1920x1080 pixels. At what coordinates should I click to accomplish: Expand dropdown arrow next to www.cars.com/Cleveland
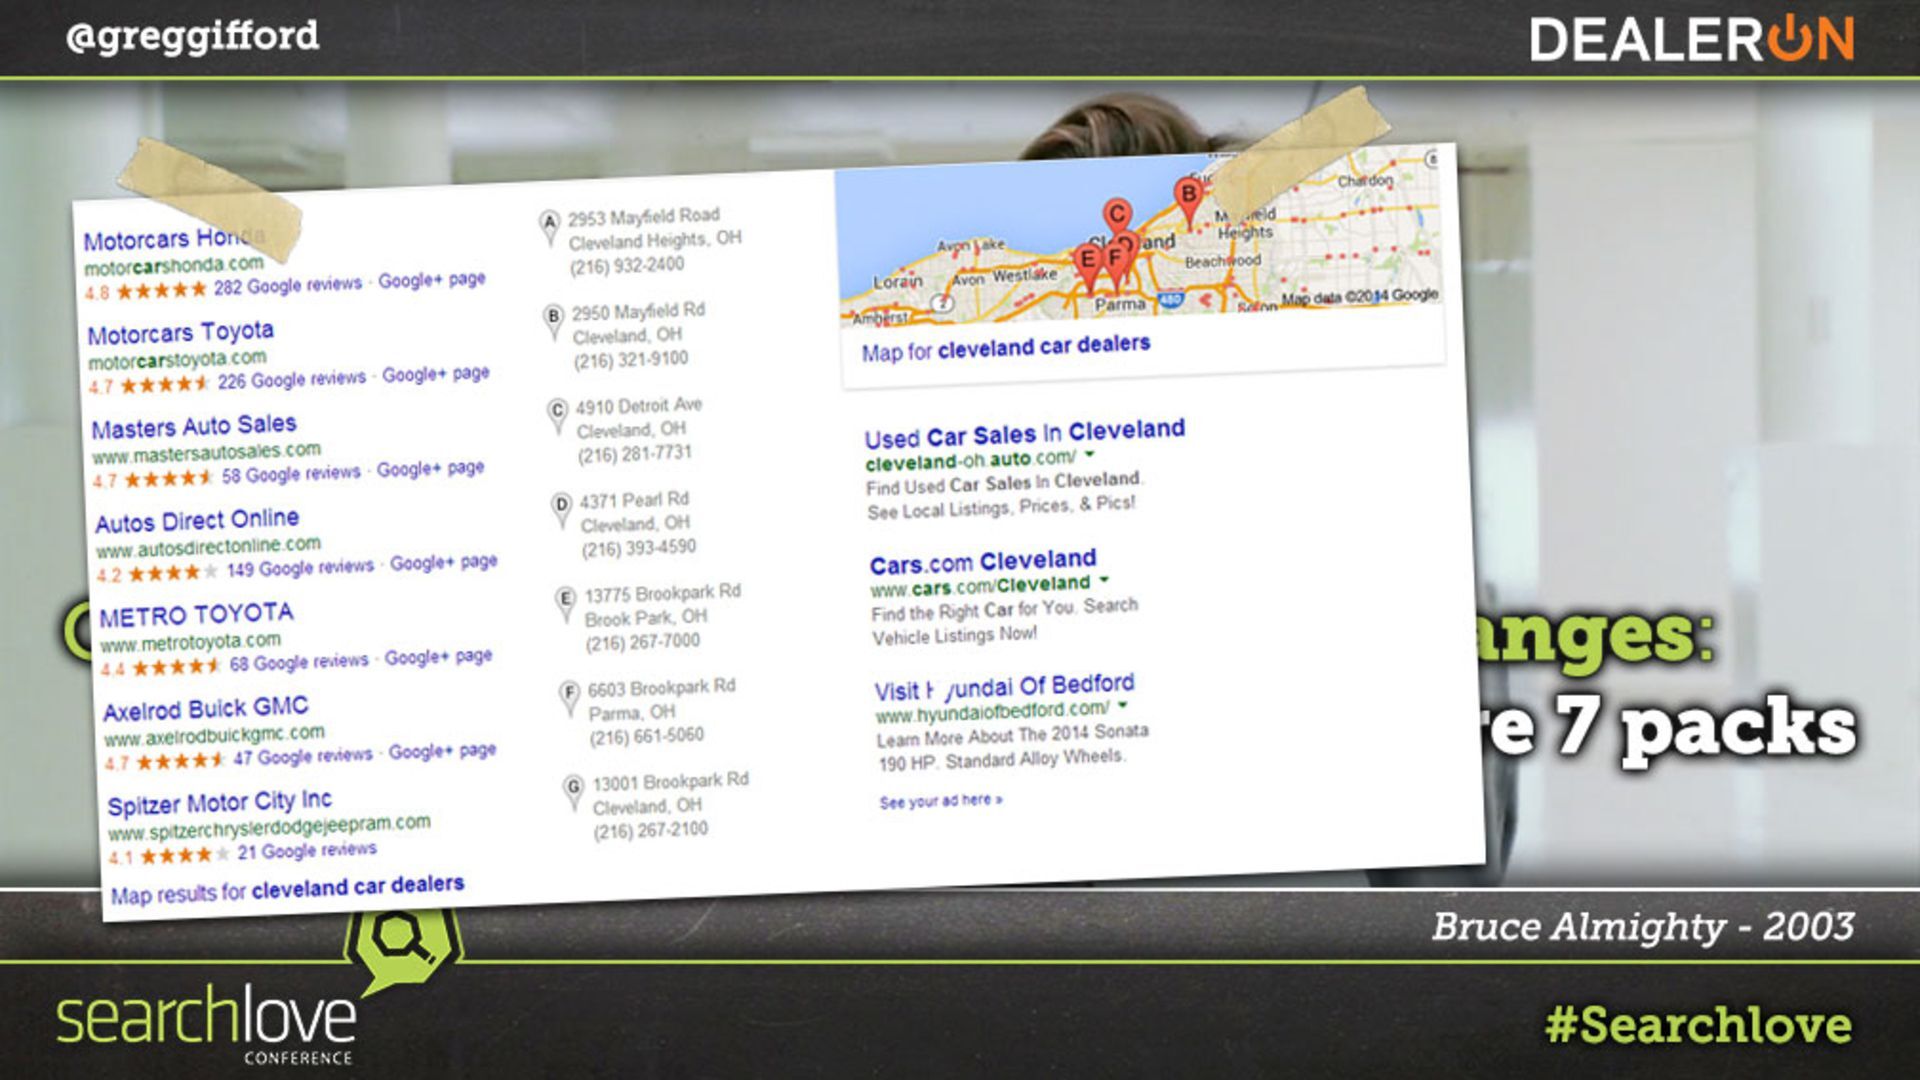click(1104, 579)
